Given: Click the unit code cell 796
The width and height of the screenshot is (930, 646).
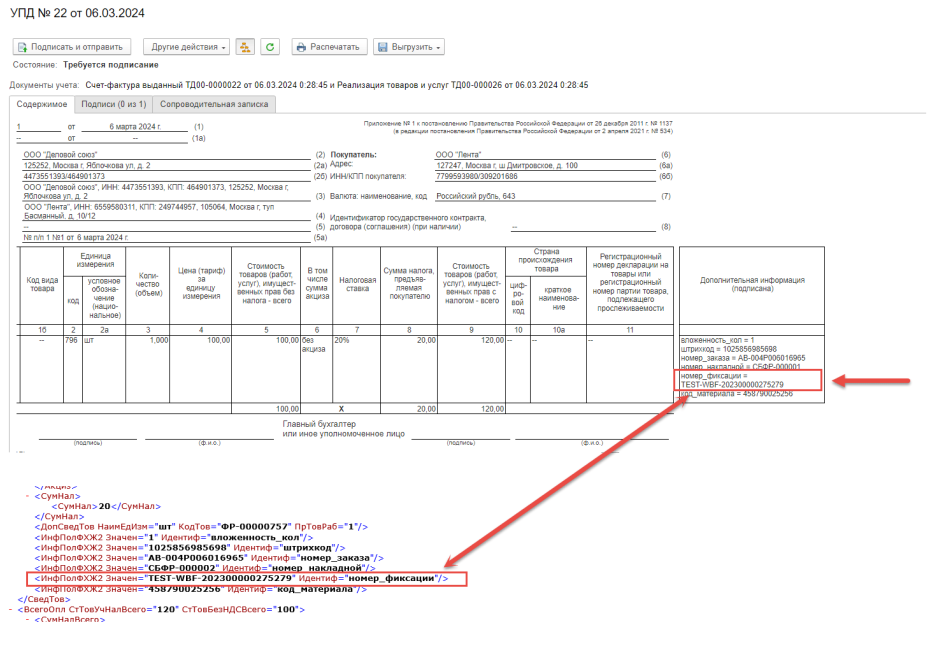Looking at the screenshot, I should [72, 340].
